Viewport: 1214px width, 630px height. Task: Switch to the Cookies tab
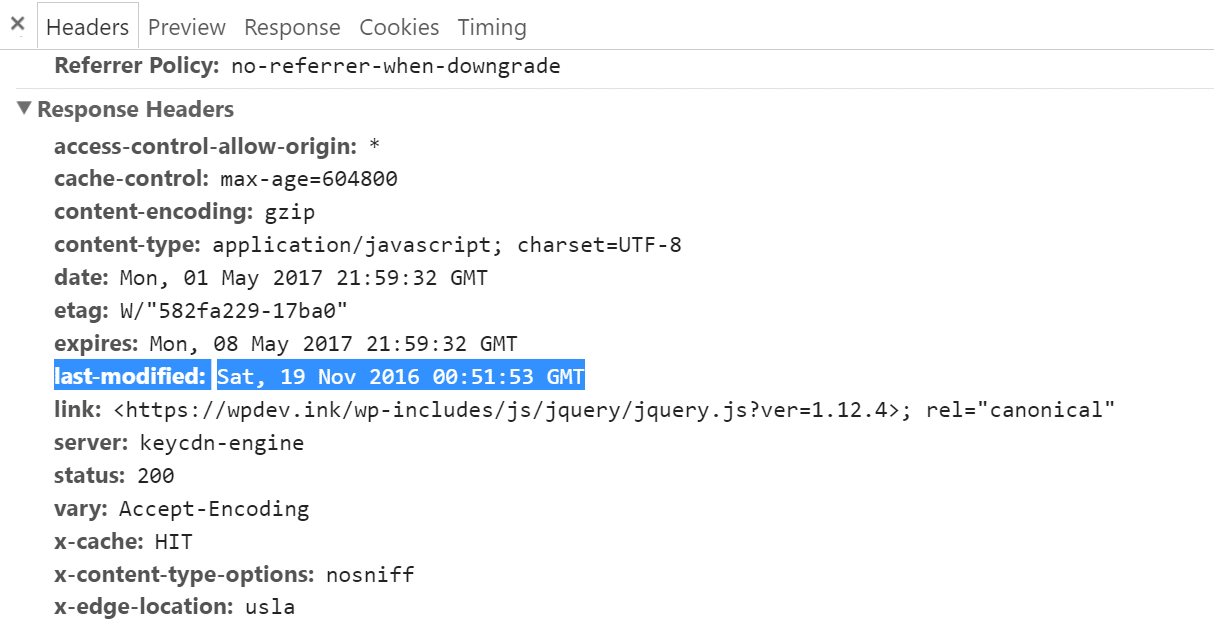coord(399,28)
